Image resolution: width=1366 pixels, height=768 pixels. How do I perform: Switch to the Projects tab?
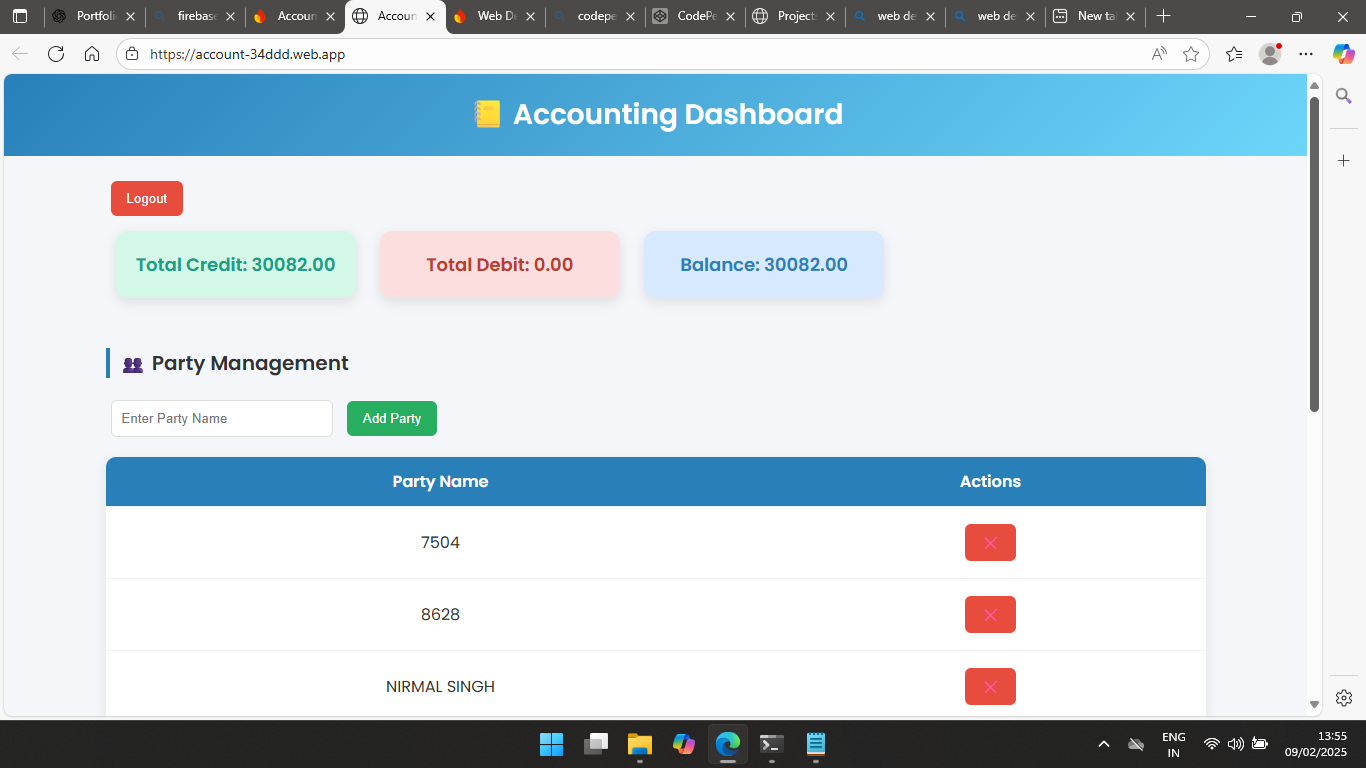(794, 17)
